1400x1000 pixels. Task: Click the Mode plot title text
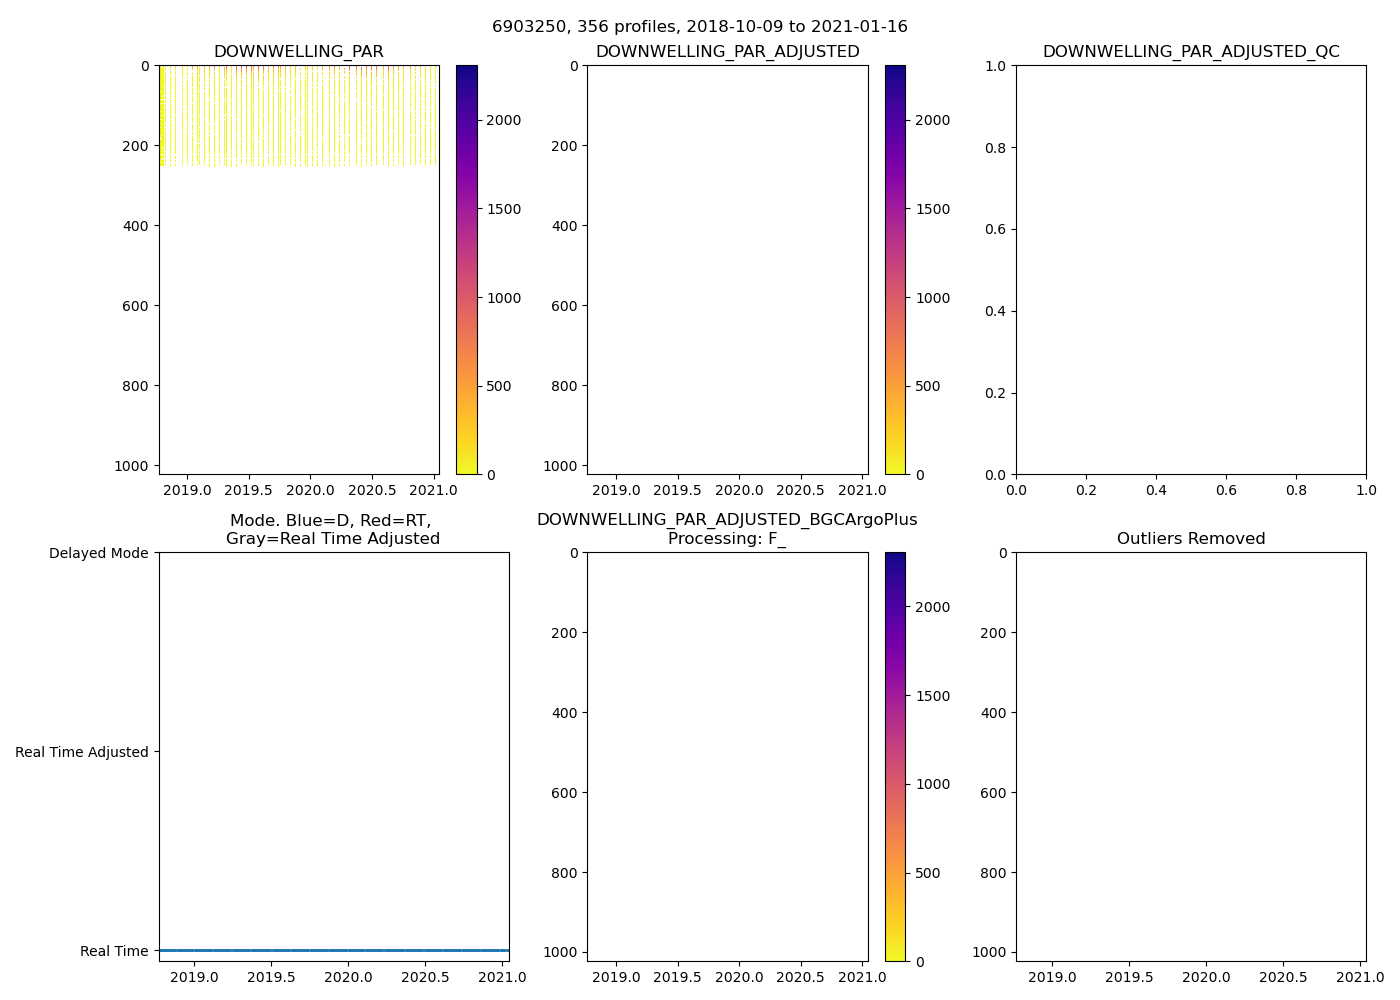[332, 530]
